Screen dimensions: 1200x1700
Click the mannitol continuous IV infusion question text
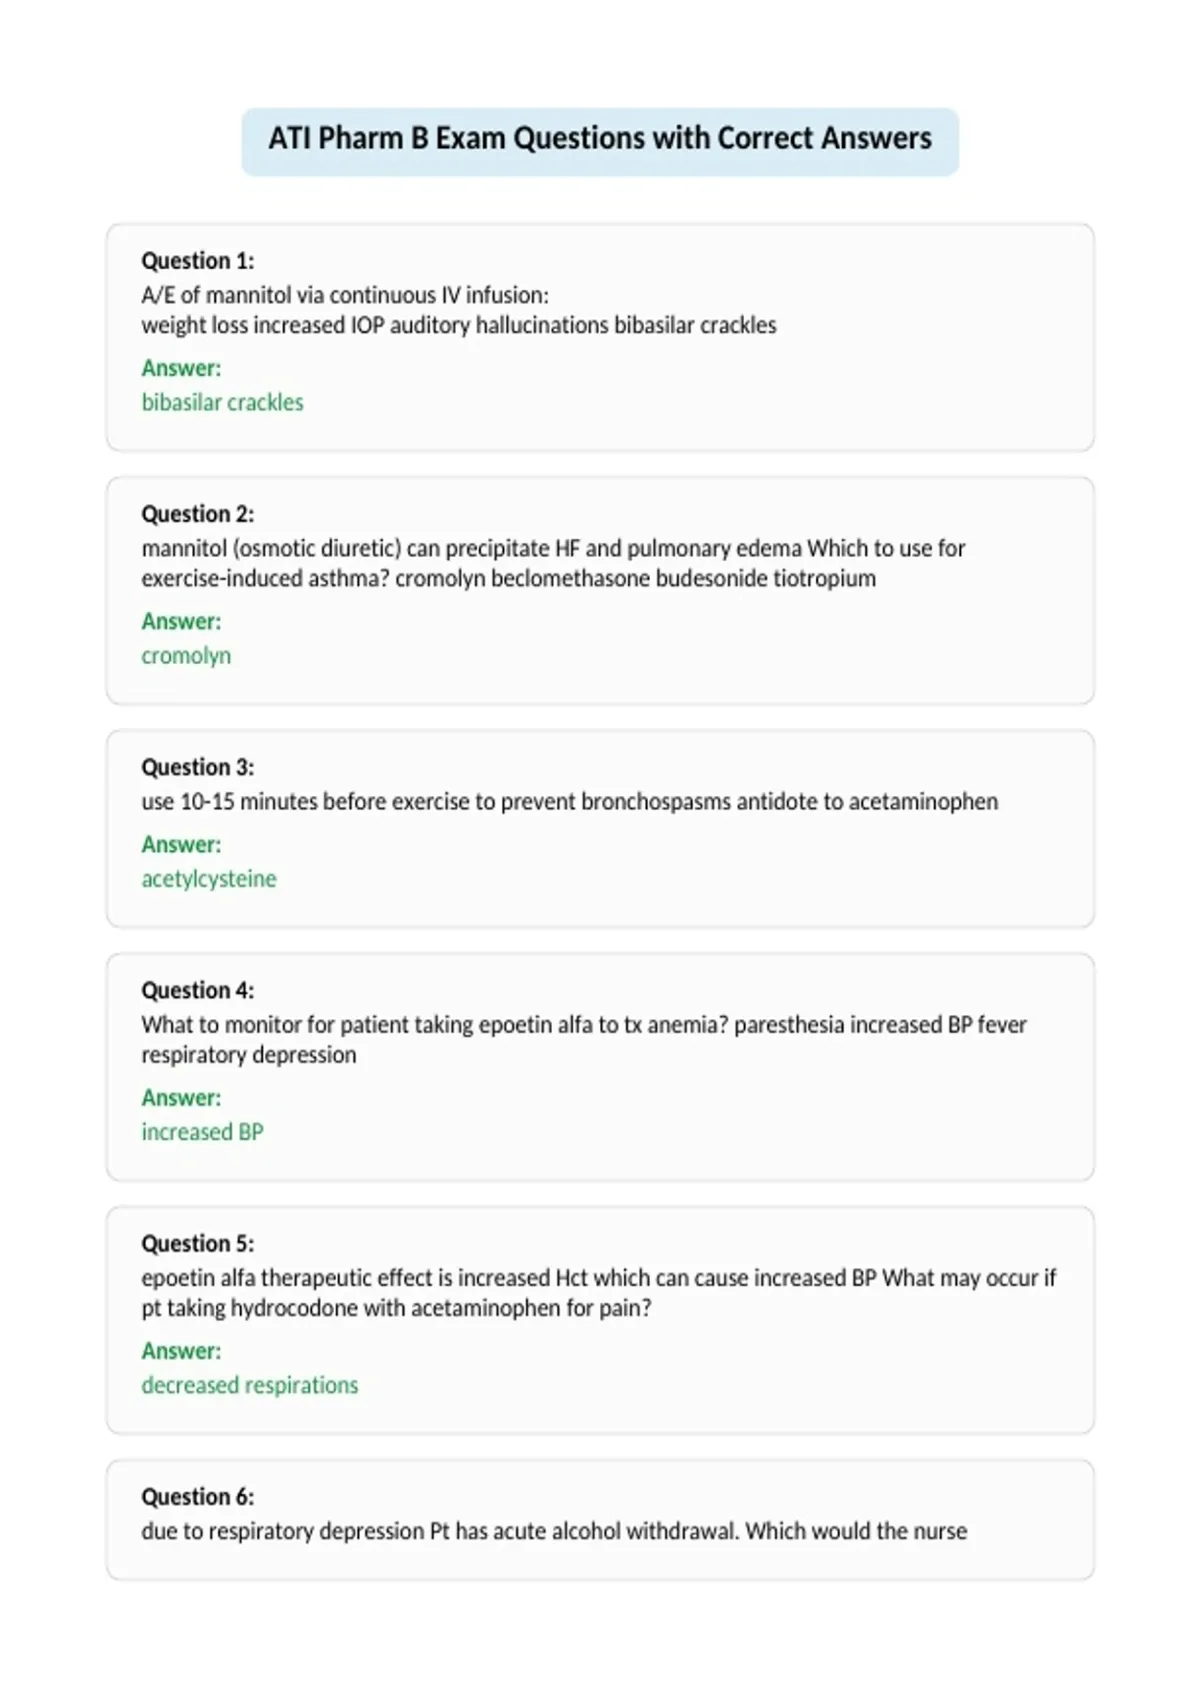click(459, 310)
